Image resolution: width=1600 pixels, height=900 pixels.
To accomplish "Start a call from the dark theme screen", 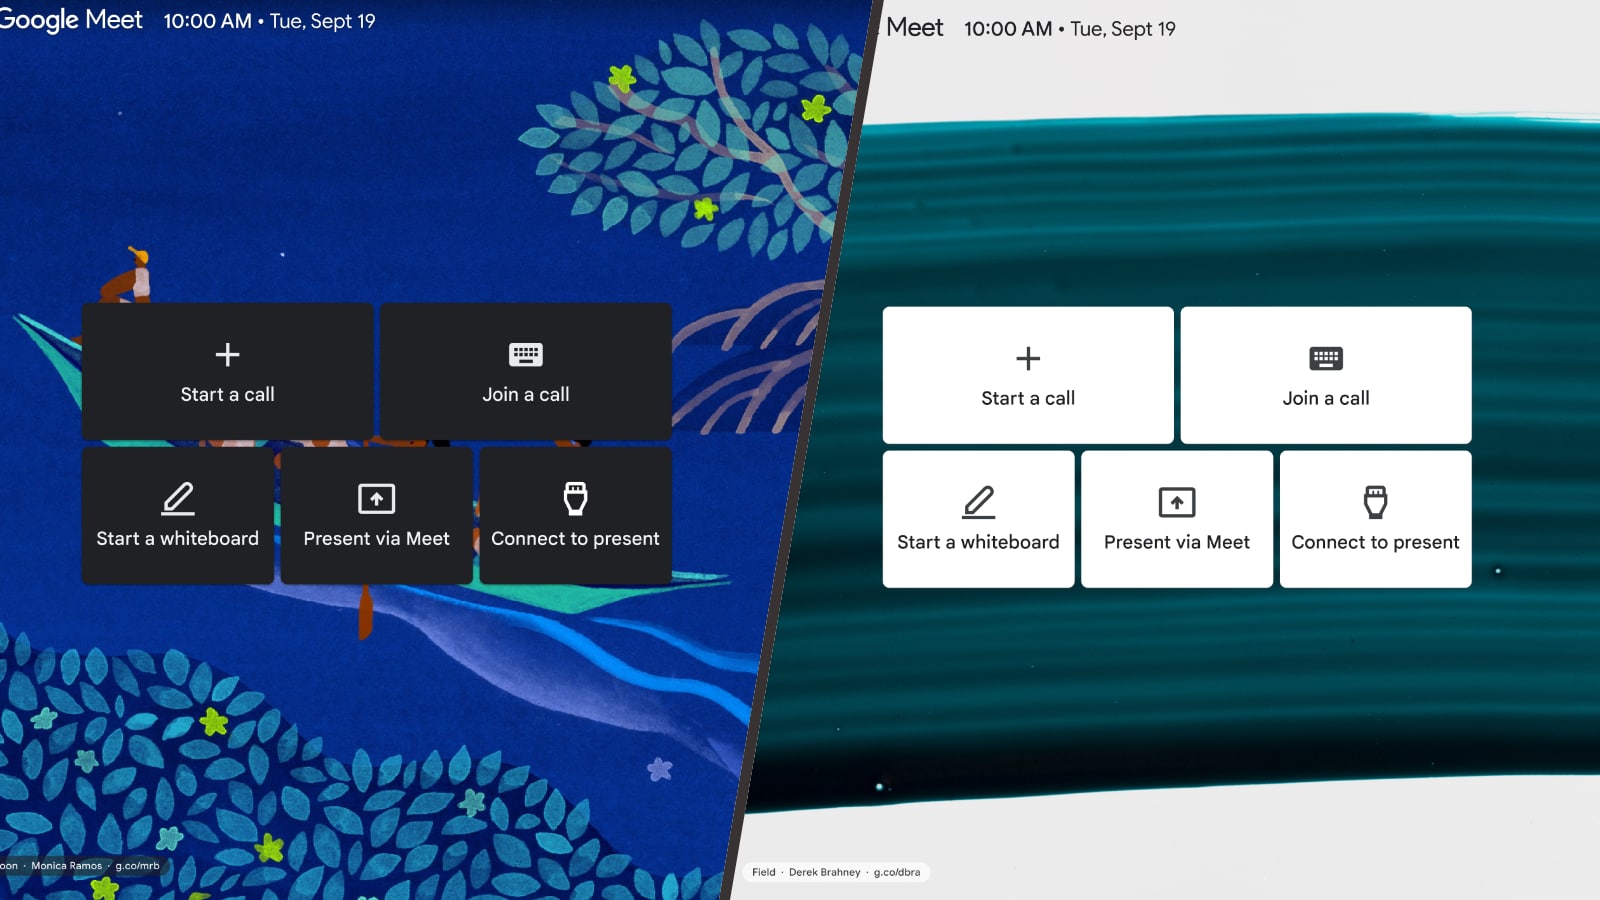I will pos(227,372).
